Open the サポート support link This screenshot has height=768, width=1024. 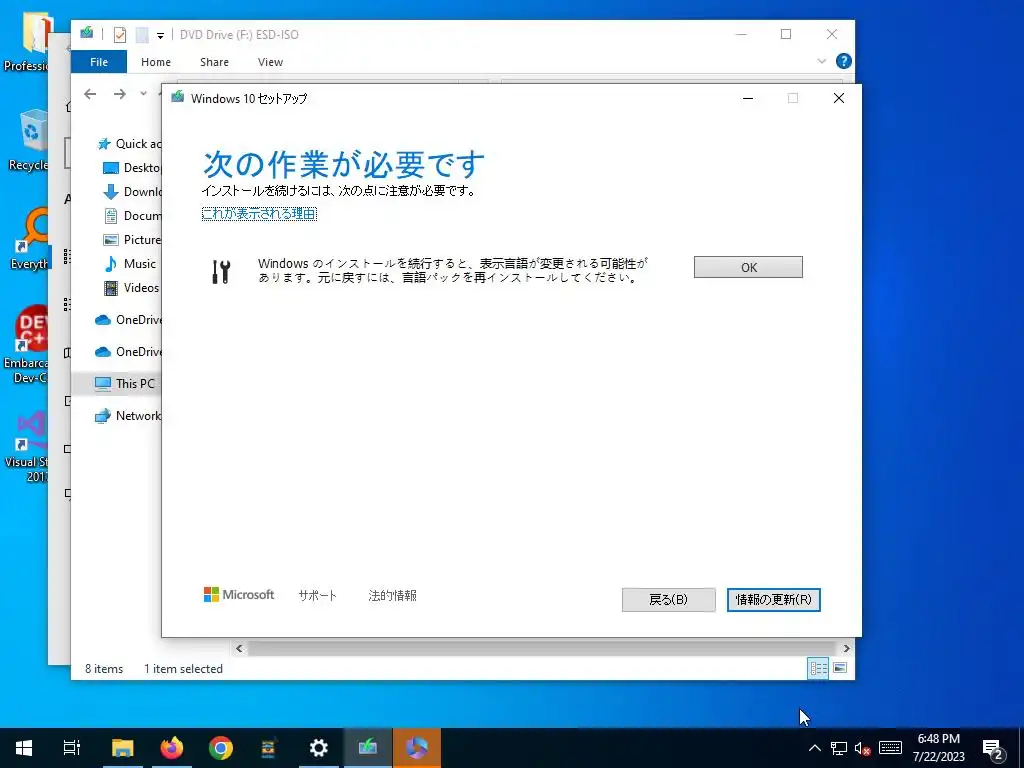click(x=317, y=596)
